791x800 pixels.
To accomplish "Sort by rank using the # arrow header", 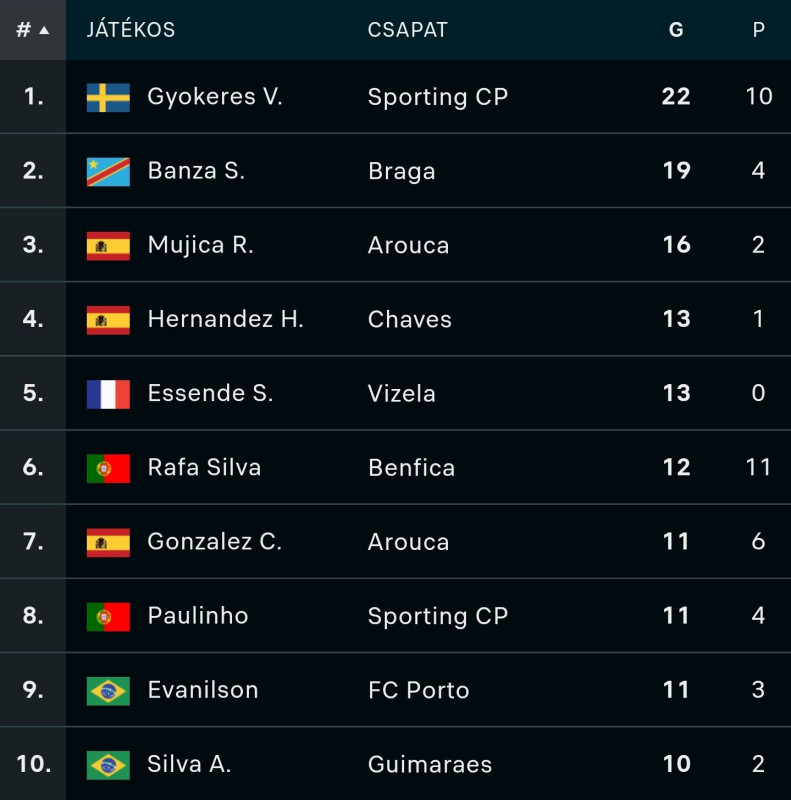I will click(33, 30).
